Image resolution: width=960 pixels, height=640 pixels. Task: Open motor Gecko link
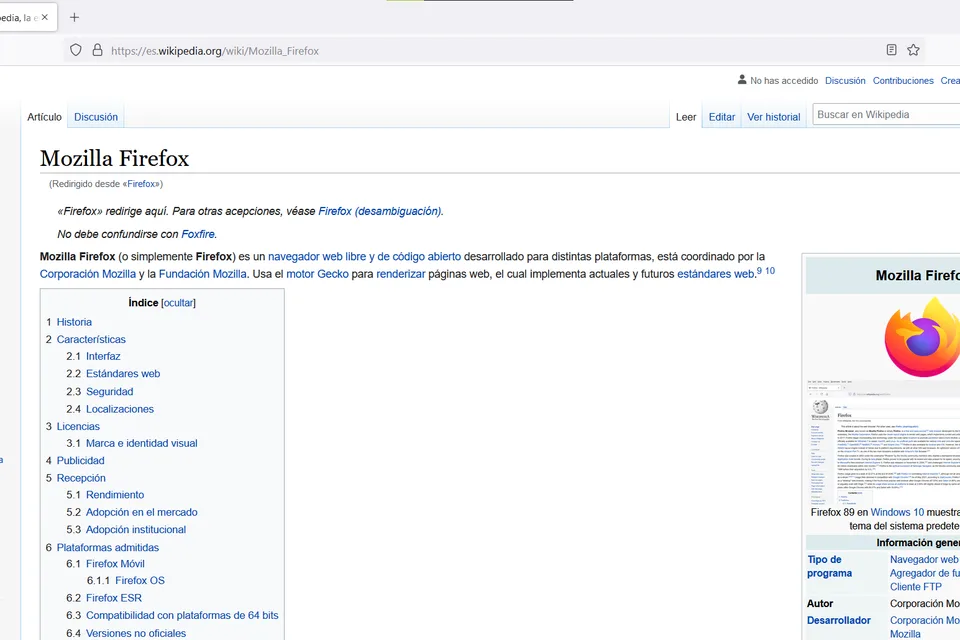pos(317,274)
